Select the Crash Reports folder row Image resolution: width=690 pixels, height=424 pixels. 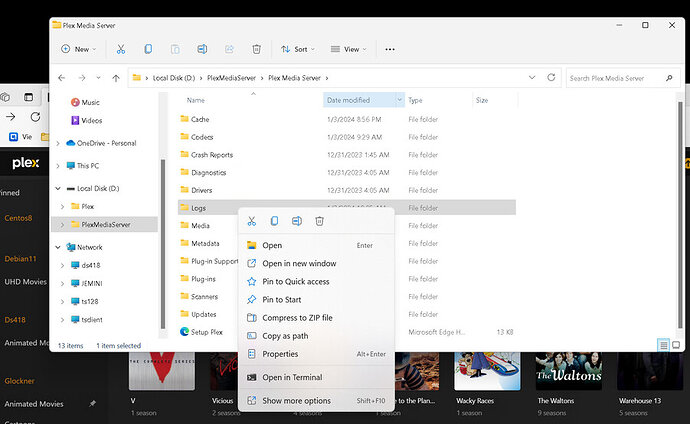tap(347, 155)
